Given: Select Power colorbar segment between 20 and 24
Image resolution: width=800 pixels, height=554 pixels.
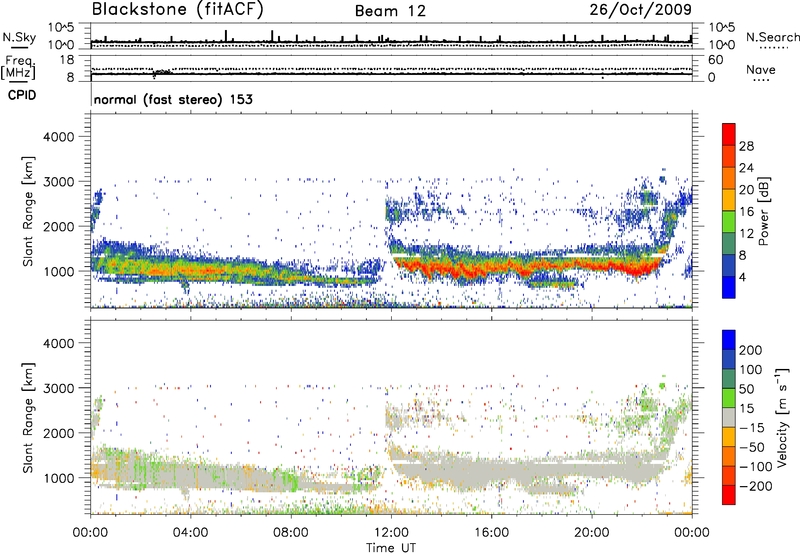Looking at the screenshot, I should [729, 178].
